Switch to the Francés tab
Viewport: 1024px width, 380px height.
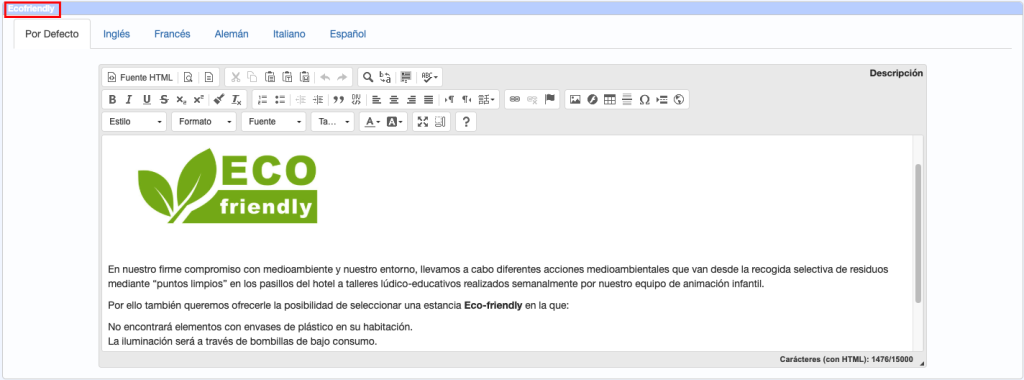coord(172,34)
